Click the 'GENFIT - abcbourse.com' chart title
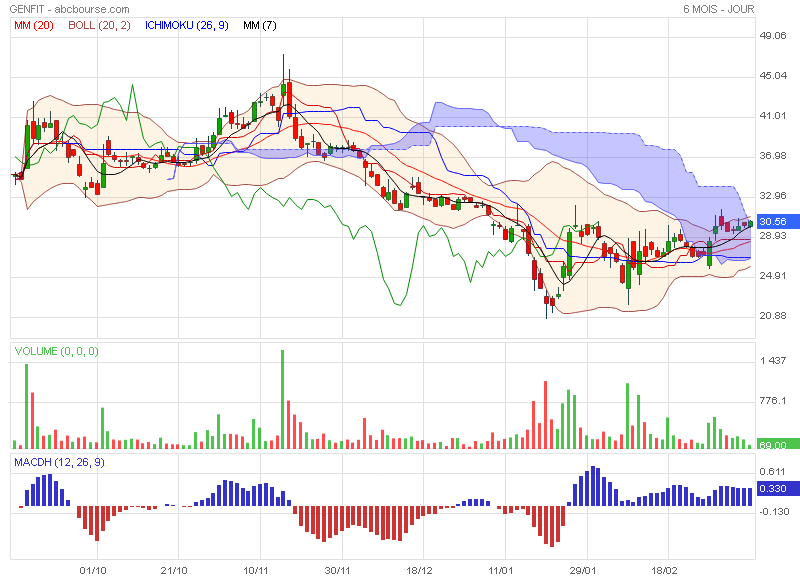The width and height of the screenshot is (800, 580). tap(70, 9)
